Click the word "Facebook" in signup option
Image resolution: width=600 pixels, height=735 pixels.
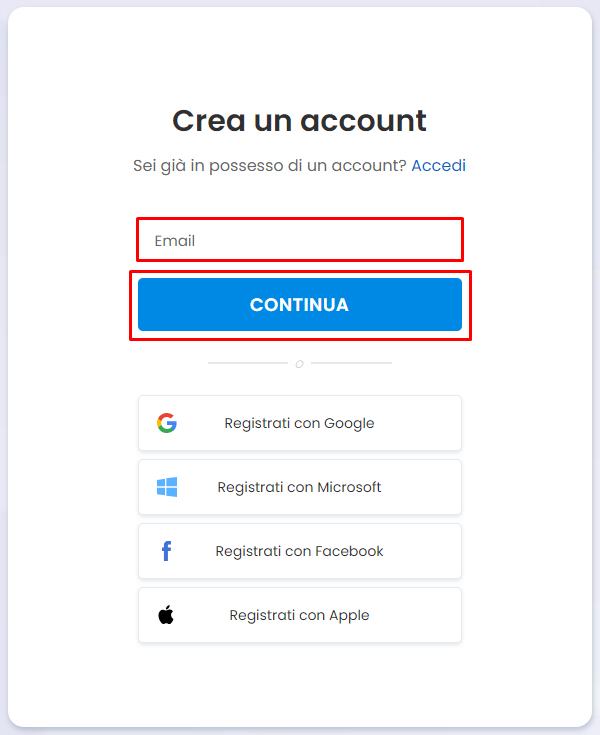[x=349, y=551]
